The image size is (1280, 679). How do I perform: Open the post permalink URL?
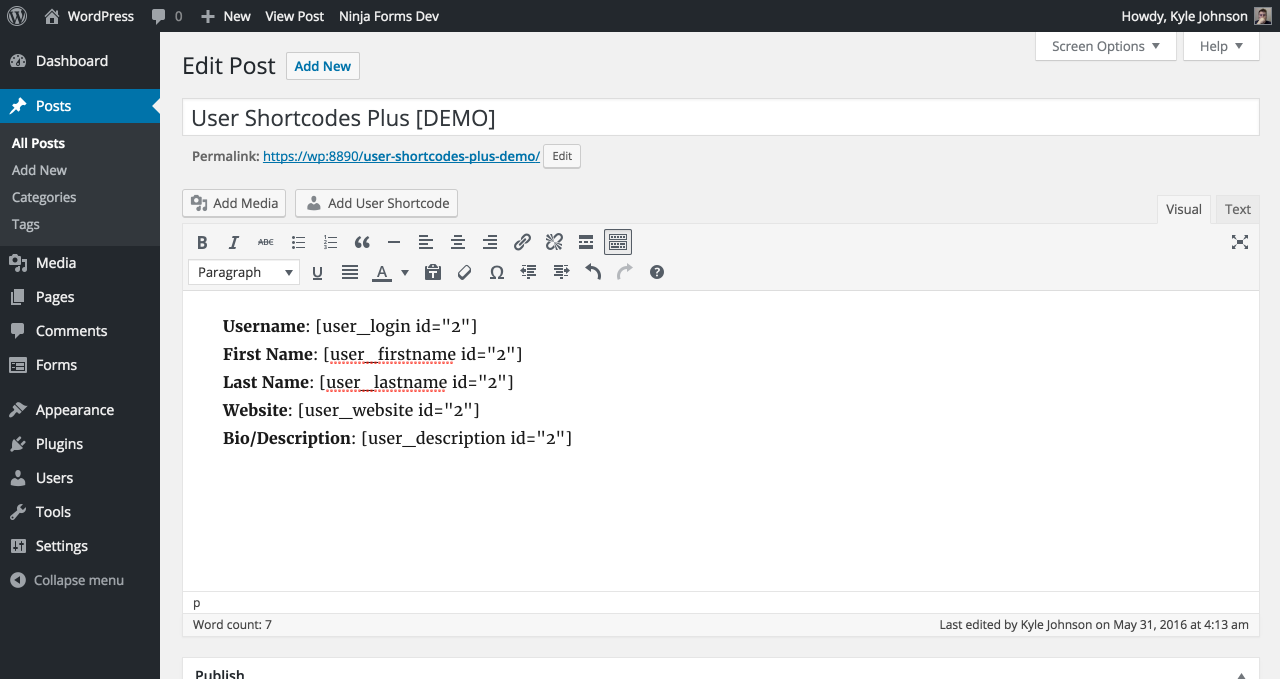click(401, 156)
